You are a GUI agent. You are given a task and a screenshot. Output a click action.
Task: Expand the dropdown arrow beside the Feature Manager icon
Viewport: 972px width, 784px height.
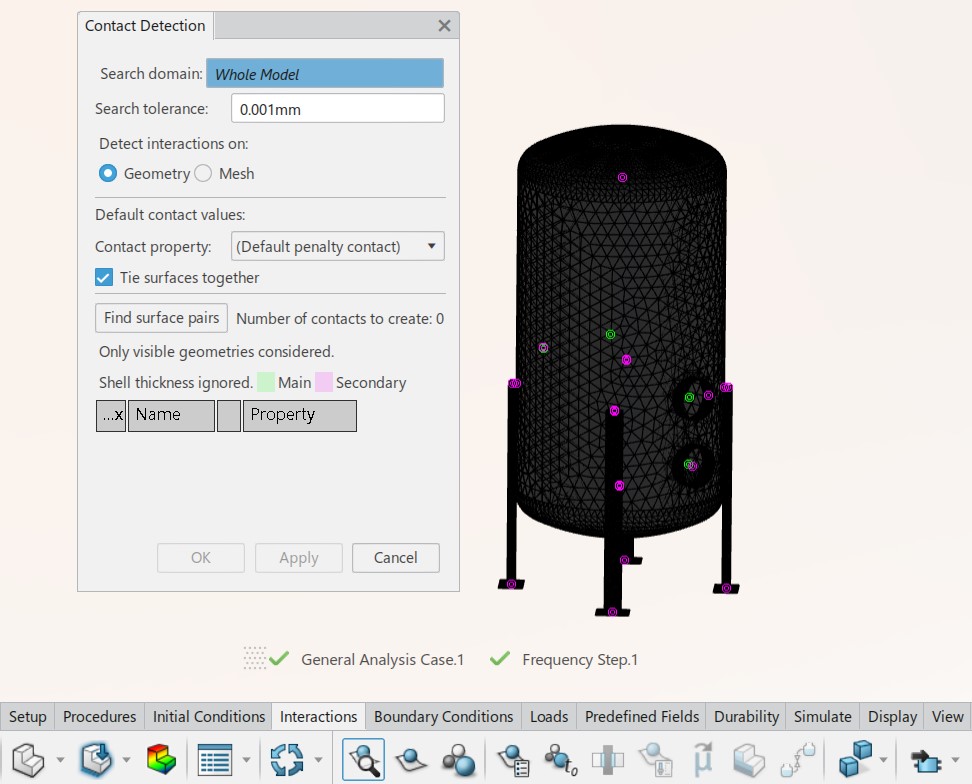(246, 760)
